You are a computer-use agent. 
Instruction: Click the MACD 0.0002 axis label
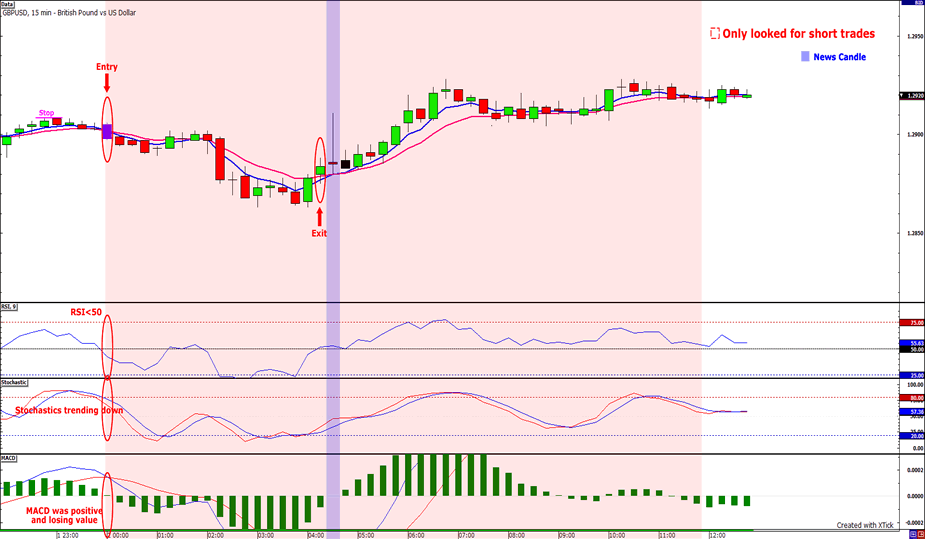pos(916,470)
